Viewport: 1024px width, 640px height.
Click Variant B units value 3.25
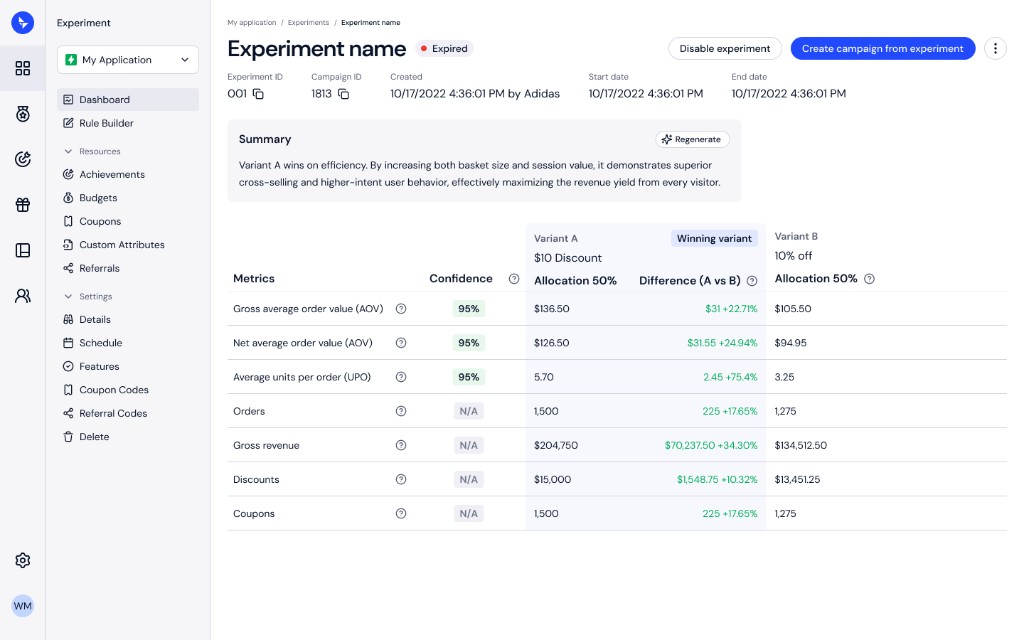784,377
